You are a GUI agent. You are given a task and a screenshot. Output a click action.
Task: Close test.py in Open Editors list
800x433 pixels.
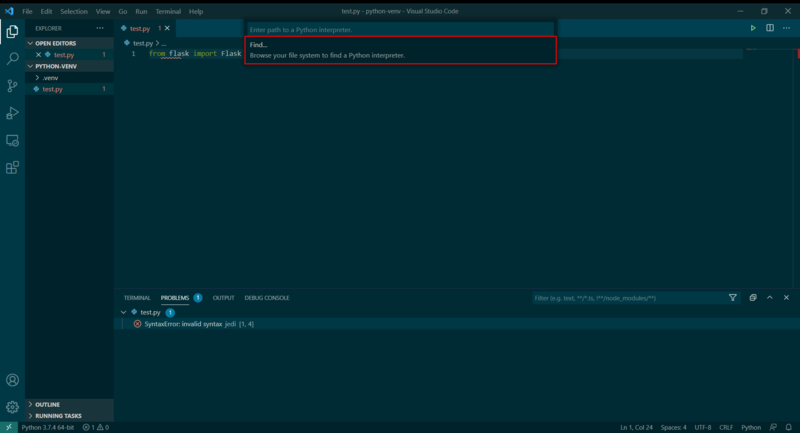[38, 55]
